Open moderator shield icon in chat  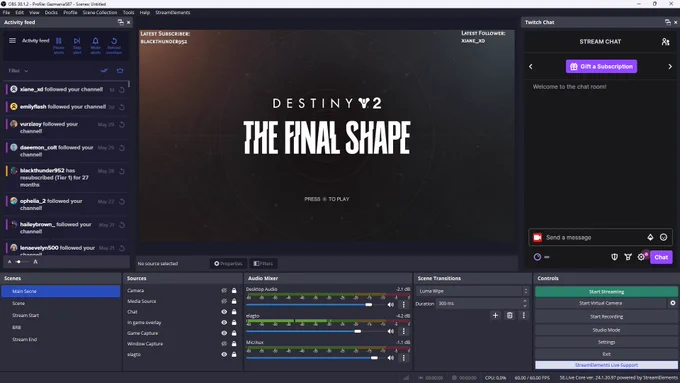[615, 257]
